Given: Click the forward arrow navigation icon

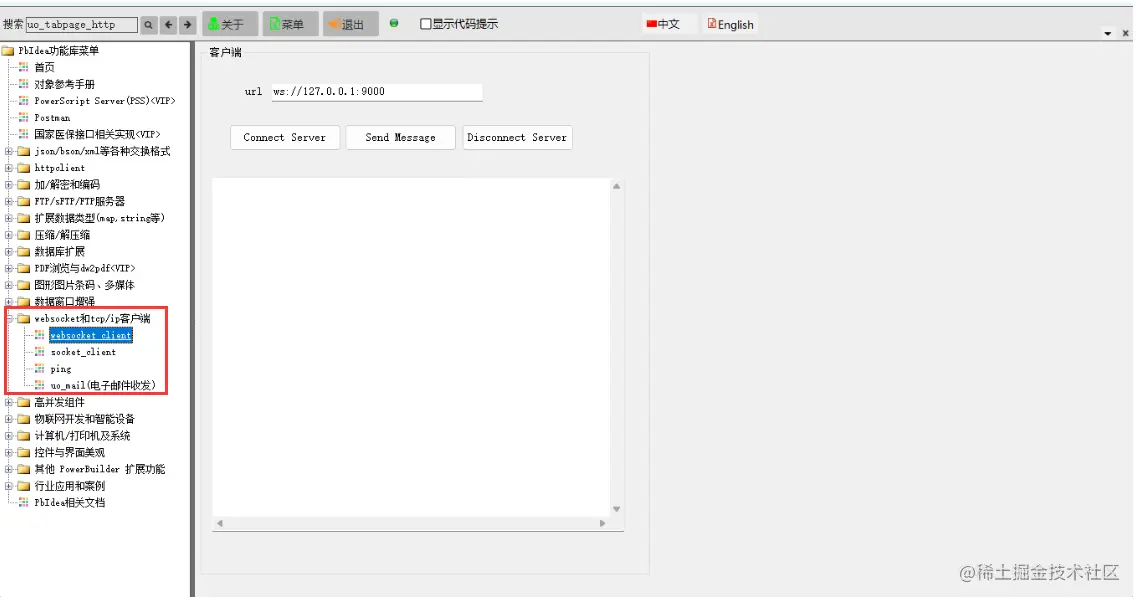Looking at the screenshot, I should (188, 24).
